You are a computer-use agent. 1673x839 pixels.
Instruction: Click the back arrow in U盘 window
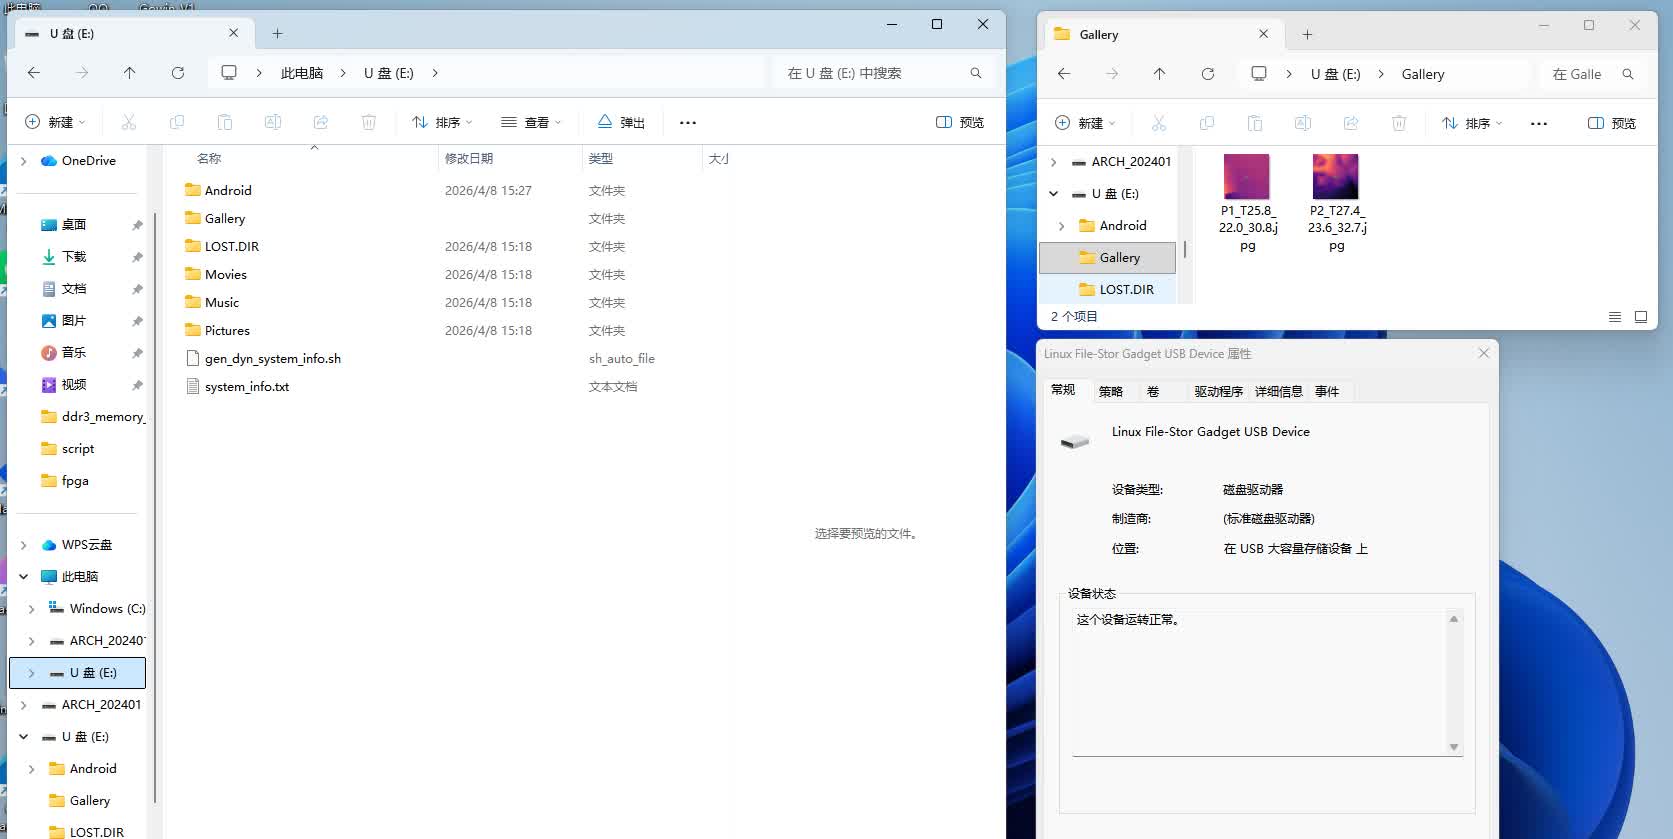click(34, 73)
